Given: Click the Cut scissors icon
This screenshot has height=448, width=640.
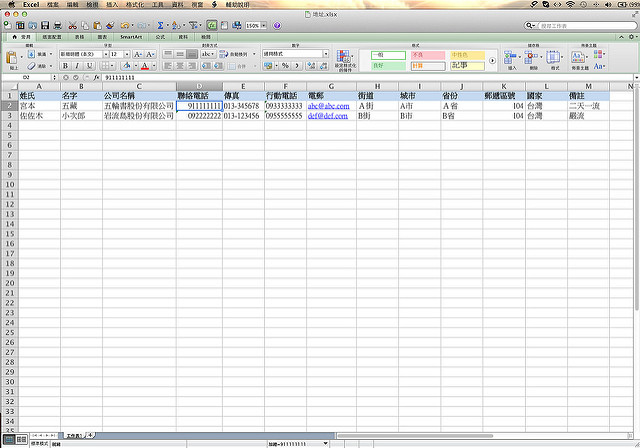Looking at the screenshot, I should point(73,25).
